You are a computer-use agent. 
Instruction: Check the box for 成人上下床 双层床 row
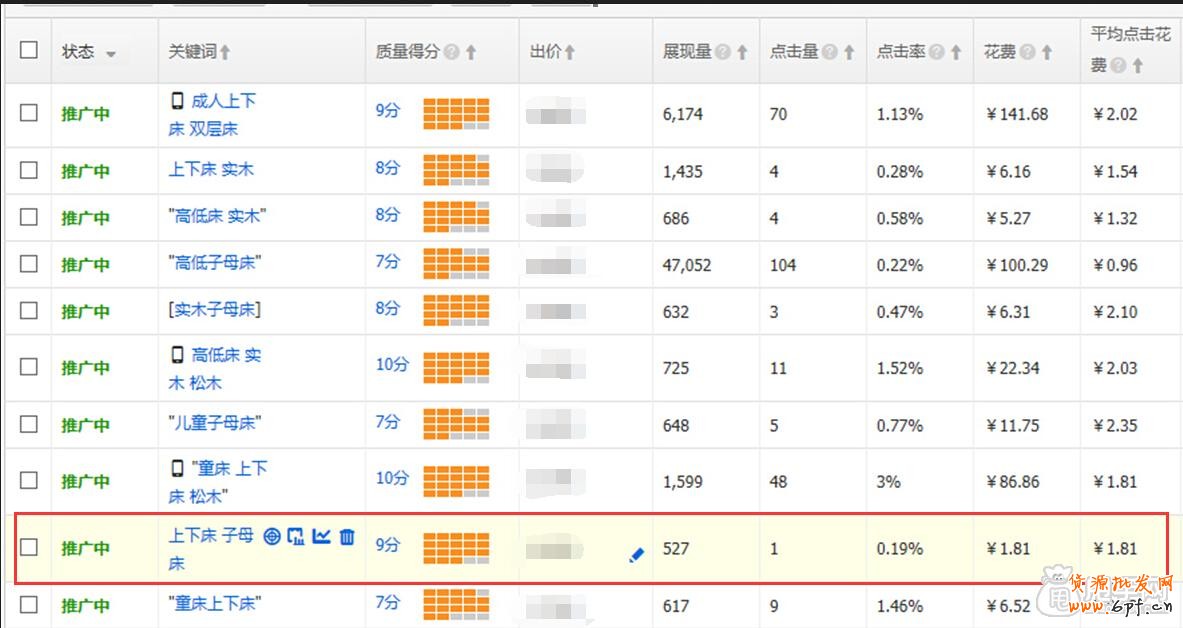coord(29,113)
